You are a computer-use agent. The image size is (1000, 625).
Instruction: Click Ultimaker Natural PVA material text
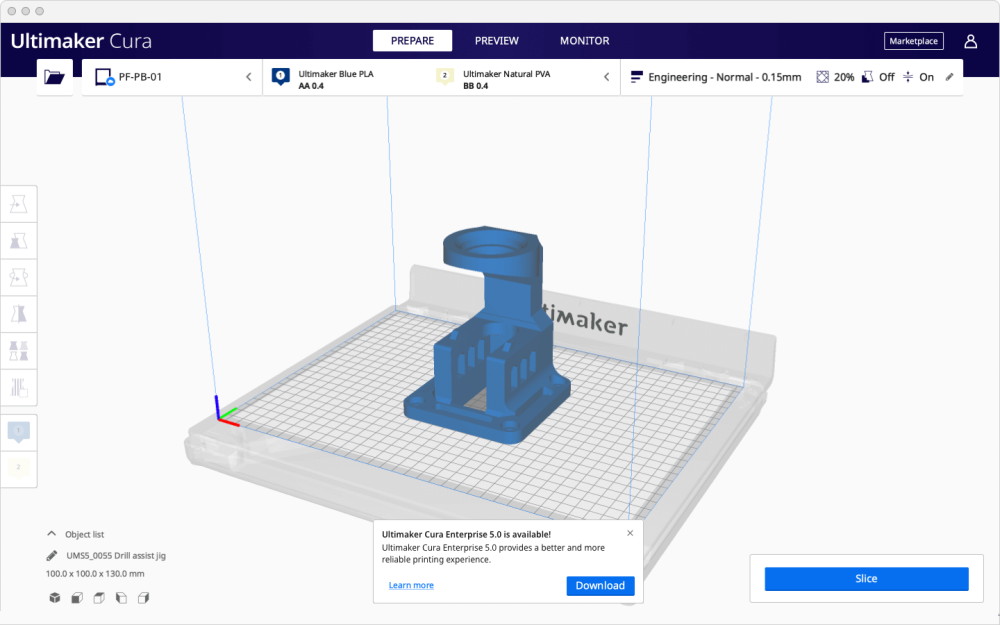[506, 74]
